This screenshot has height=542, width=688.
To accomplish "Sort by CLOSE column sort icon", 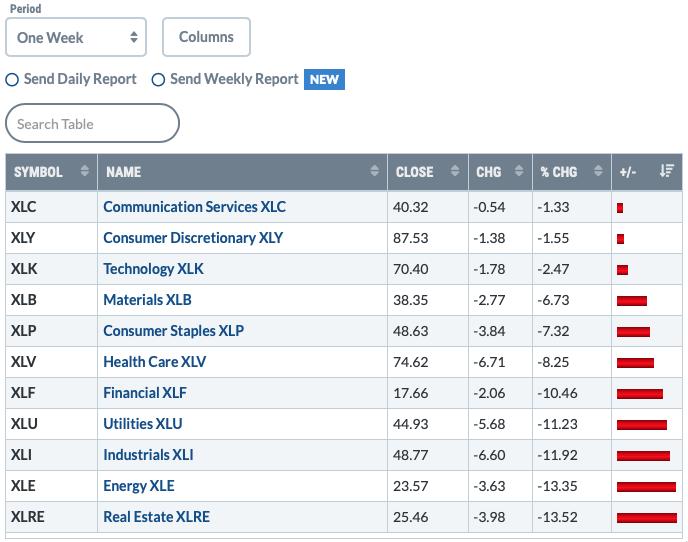I will coord(455,171).
